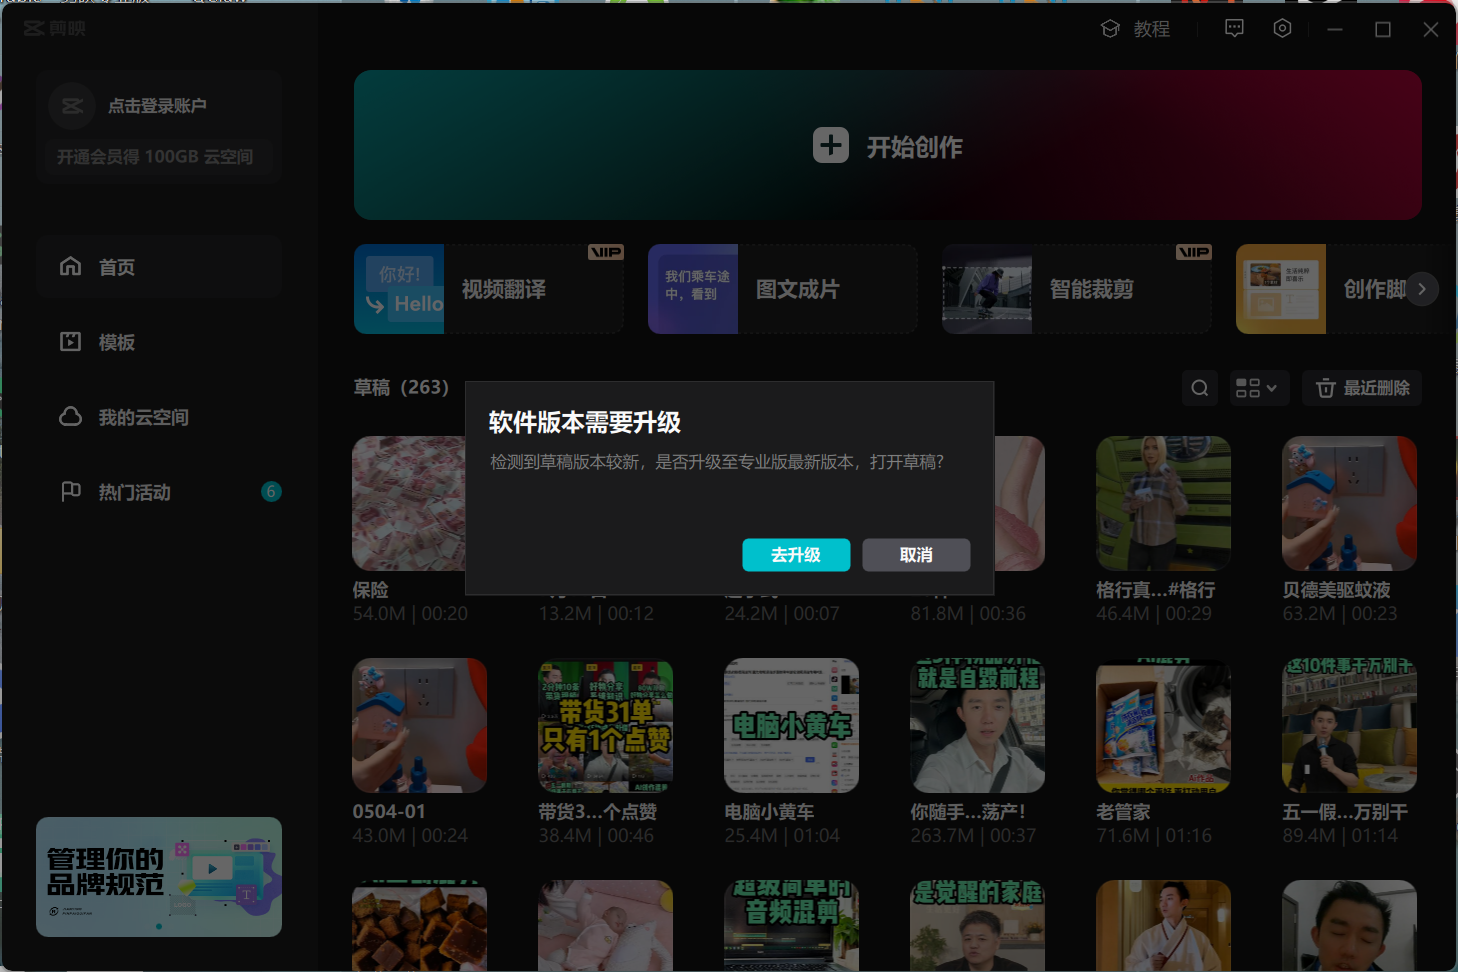Viewport: 1458px width, 972px height.
Task: Open 最近删除 recently deleted trash
Action: [1362, 388]
